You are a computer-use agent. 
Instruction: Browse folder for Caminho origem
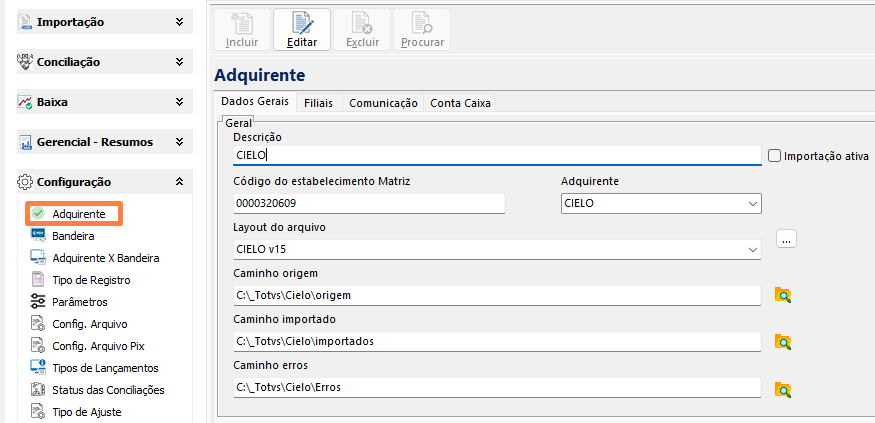(784, 295)
